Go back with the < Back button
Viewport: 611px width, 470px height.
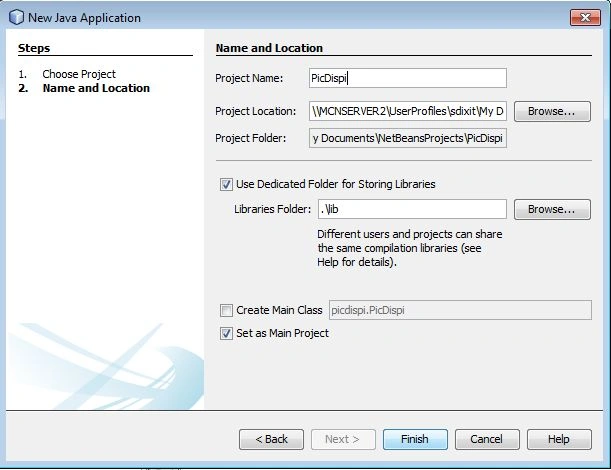(271, 439)
